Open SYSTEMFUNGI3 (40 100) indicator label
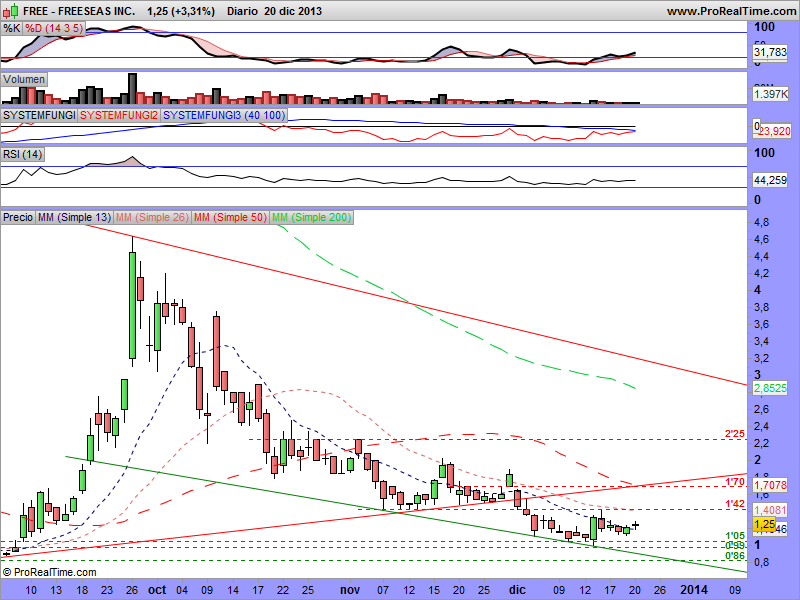The width and height of the screenshot is (800, 600). [x=223, y=115]
